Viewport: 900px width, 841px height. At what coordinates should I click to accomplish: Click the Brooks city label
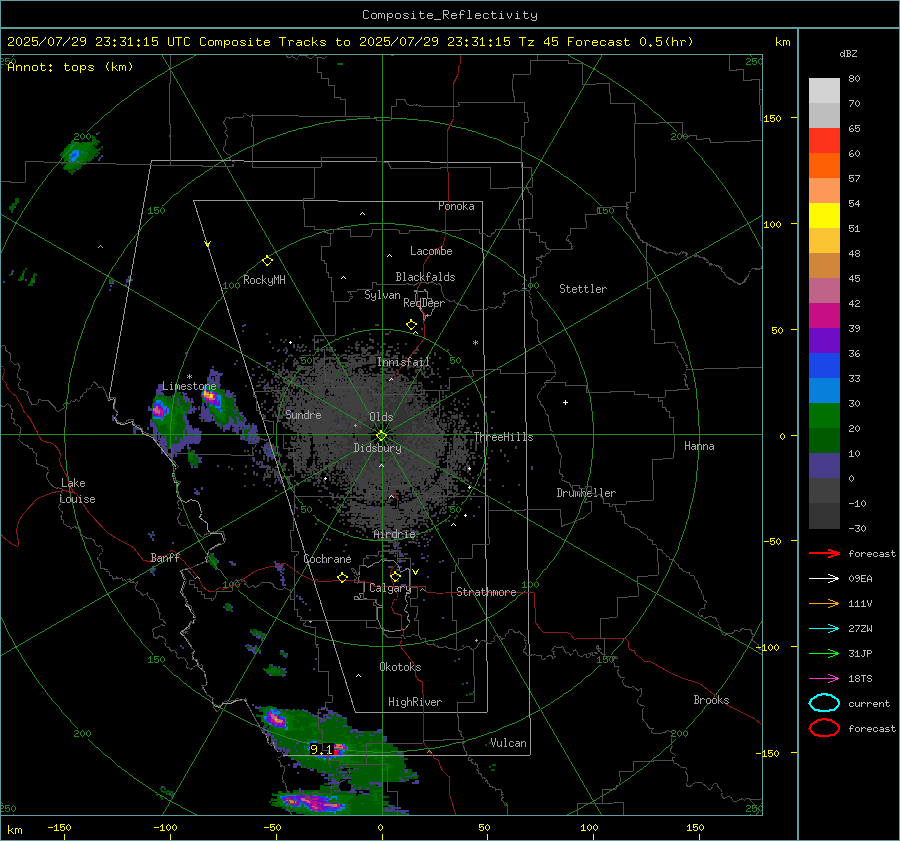click(x=711, y=700)
